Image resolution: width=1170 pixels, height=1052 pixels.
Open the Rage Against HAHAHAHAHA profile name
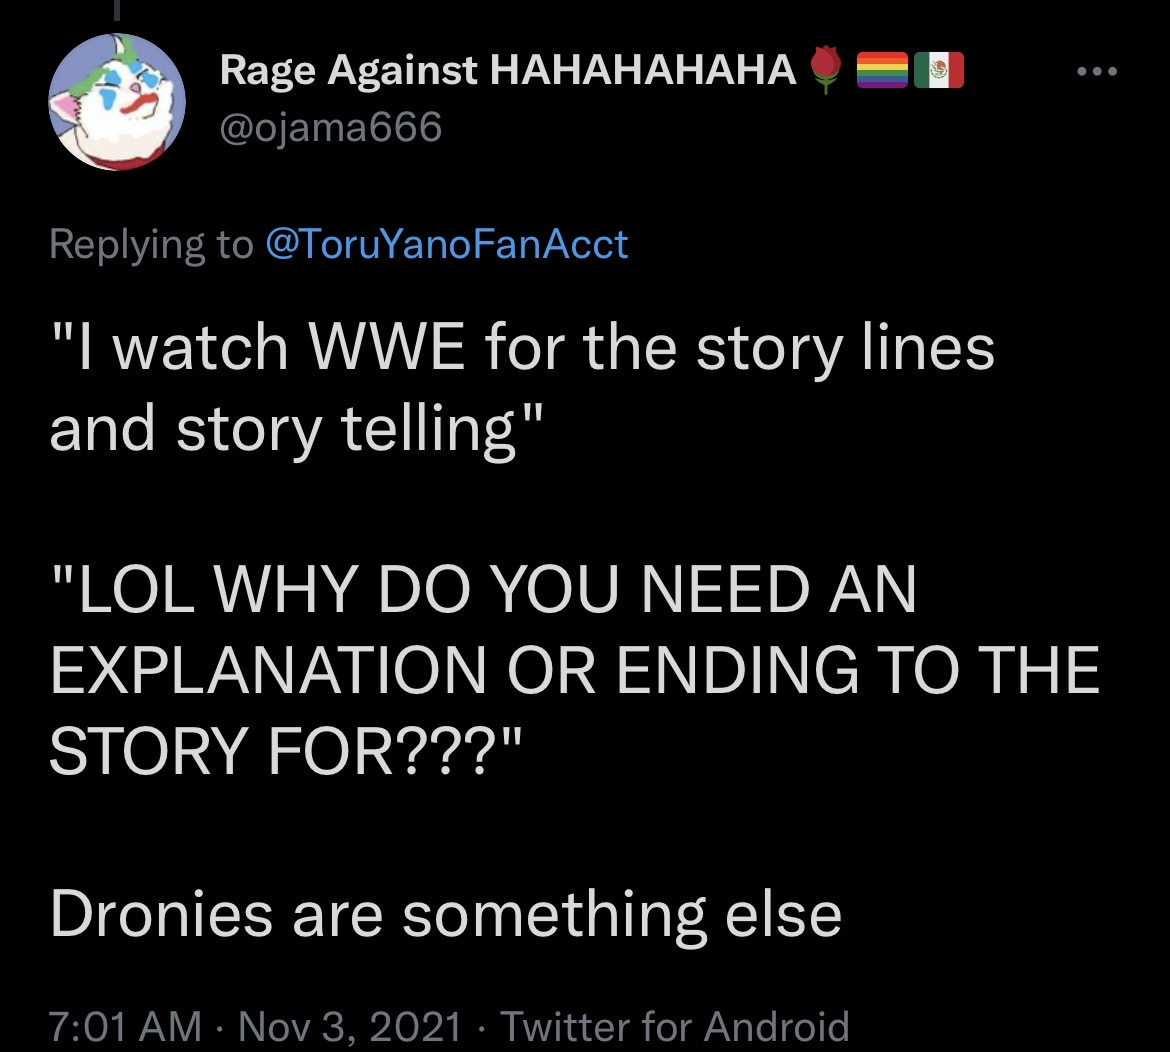coord(508,70)
